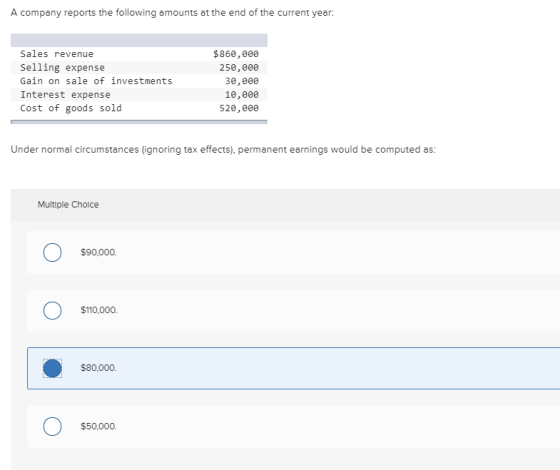Image resolution: width=560 pixels, height=470 pixels.
Task: Click the Interest expense row label
Action: (x=65, y=95)
